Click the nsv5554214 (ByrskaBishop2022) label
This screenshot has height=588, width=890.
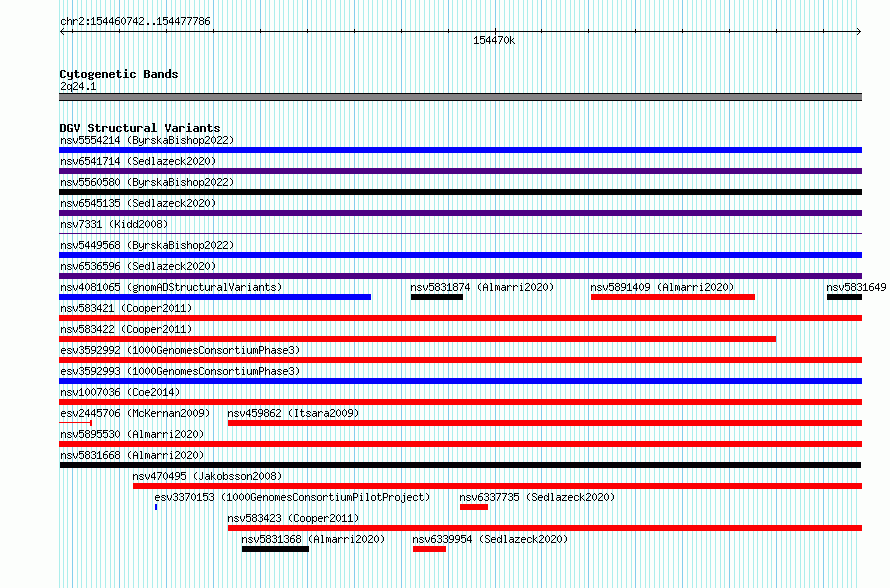point(147,140)
